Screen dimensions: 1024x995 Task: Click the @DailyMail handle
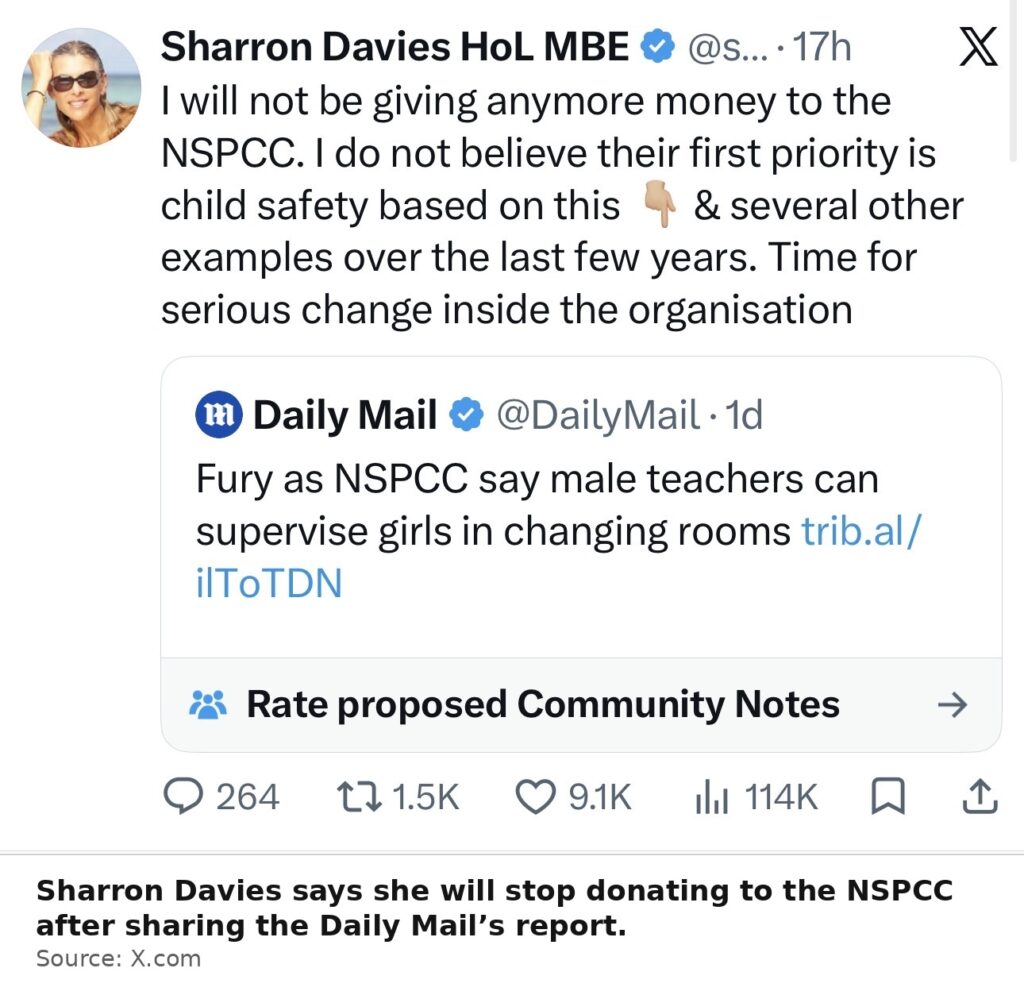coord(598,415)
